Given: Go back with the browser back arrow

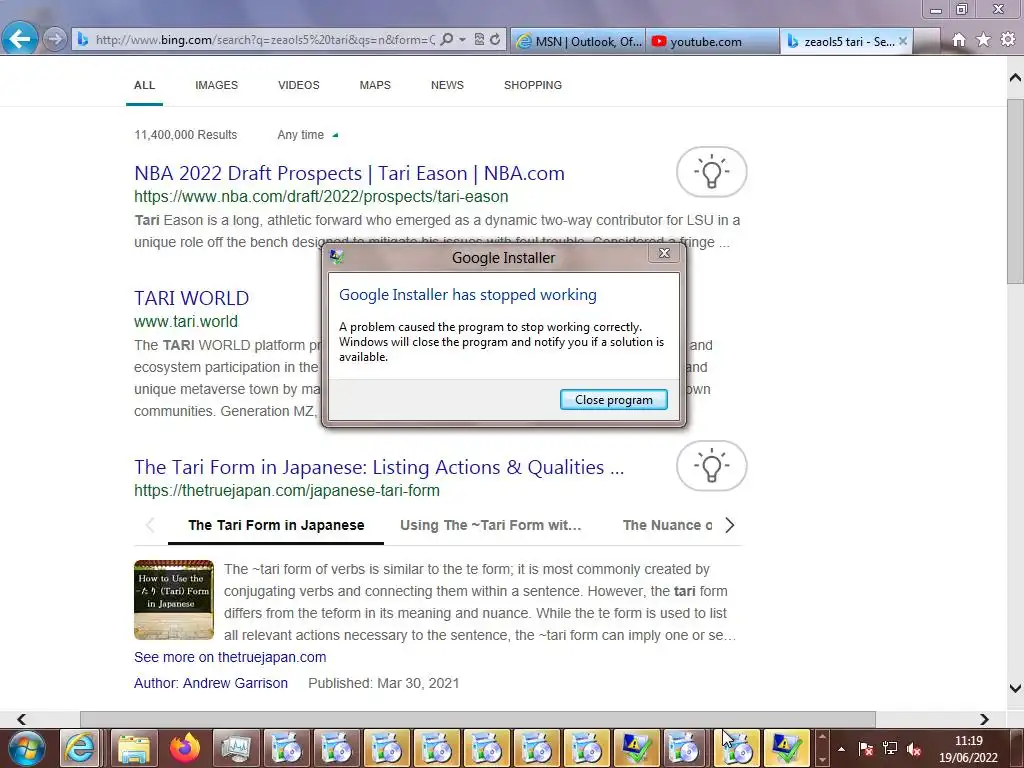Looking at the screenshot, I should pyautogui.click(x=20, y=39).
